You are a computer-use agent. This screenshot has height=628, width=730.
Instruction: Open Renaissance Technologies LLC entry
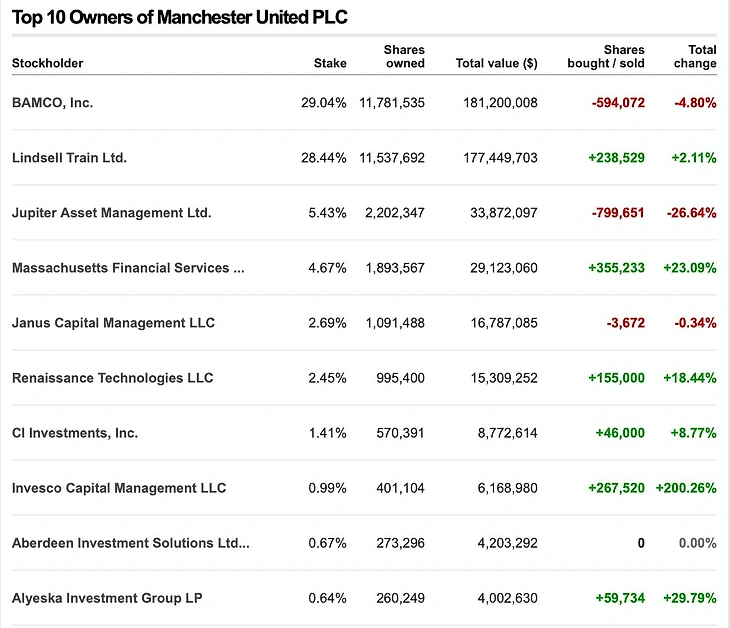pos(112,378)
